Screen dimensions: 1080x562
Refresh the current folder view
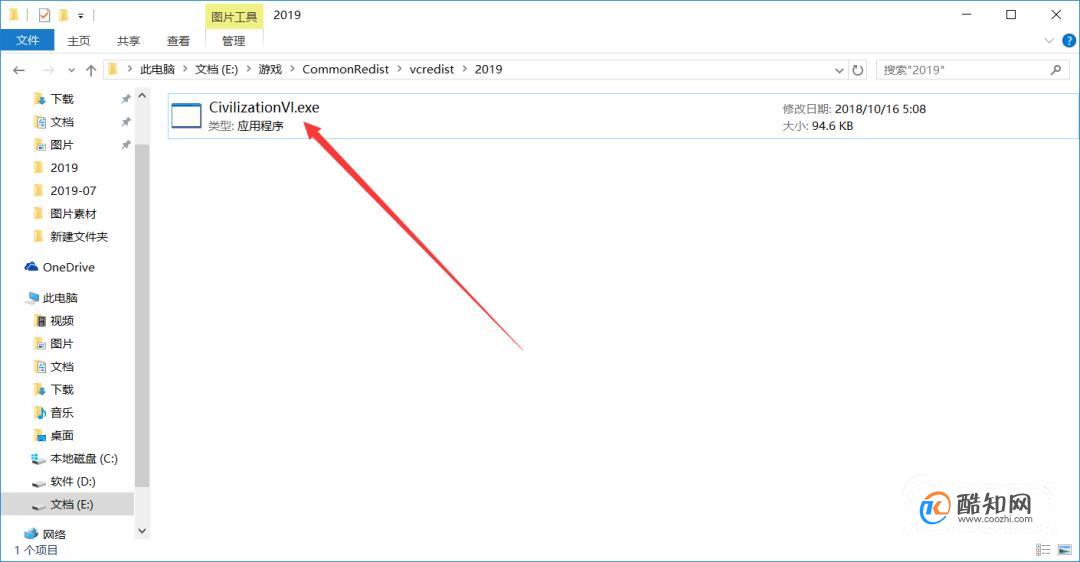click(x=858, y=70)
